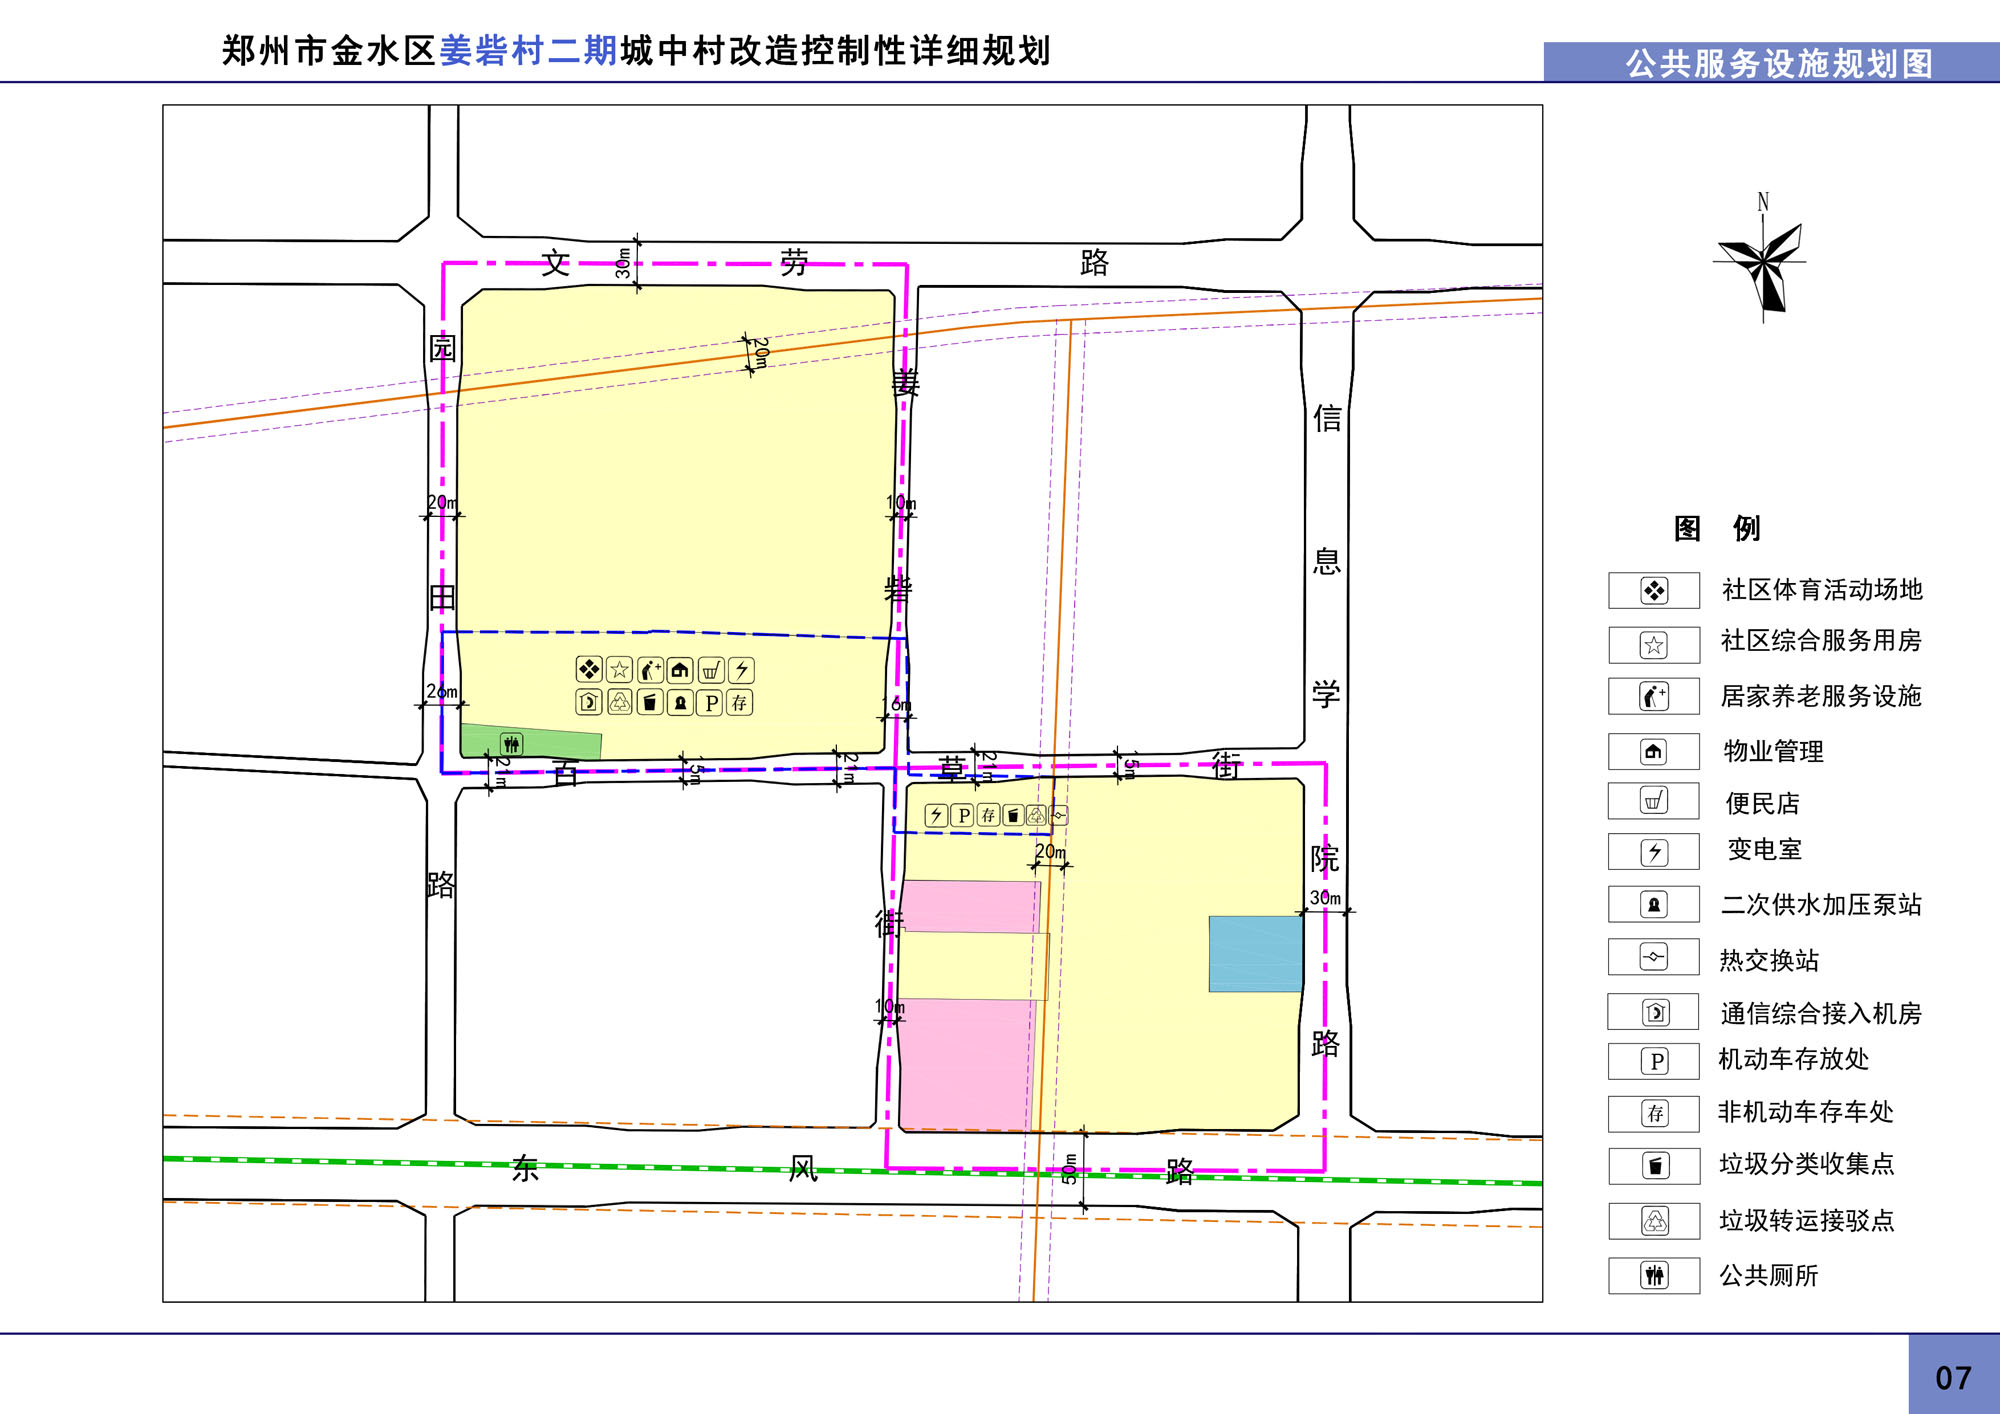
Task: Click the lightning bolt icon in the legend
Action: (1654, 852)
